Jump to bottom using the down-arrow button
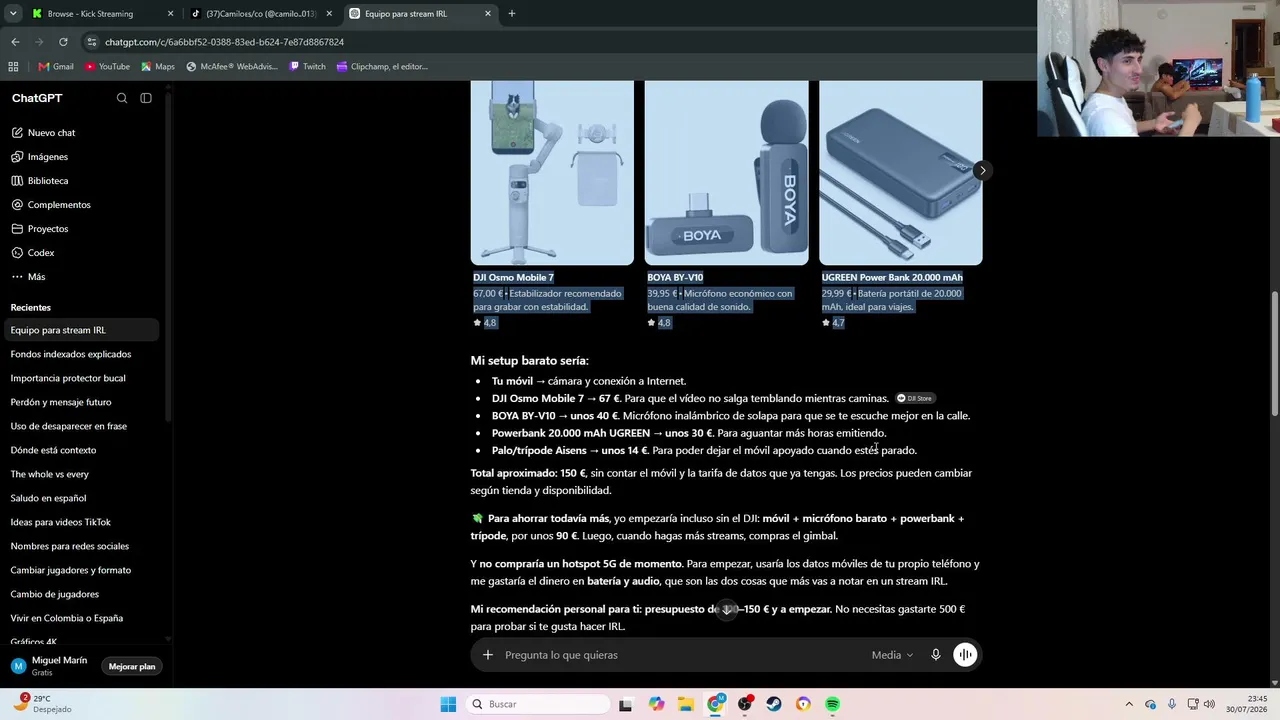 (727, 609)
